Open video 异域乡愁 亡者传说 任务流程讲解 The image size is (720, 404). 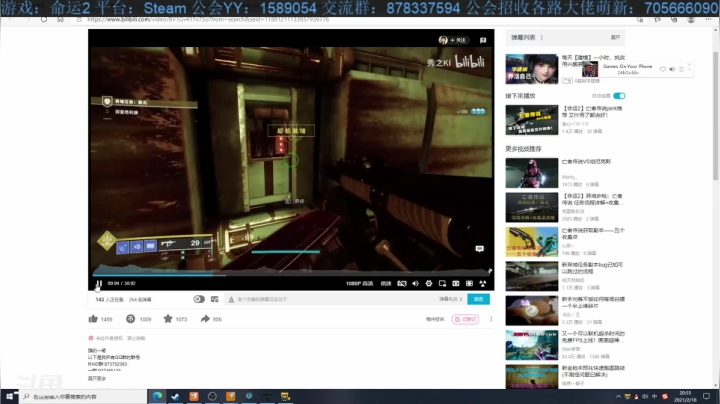tap(532, 207)
